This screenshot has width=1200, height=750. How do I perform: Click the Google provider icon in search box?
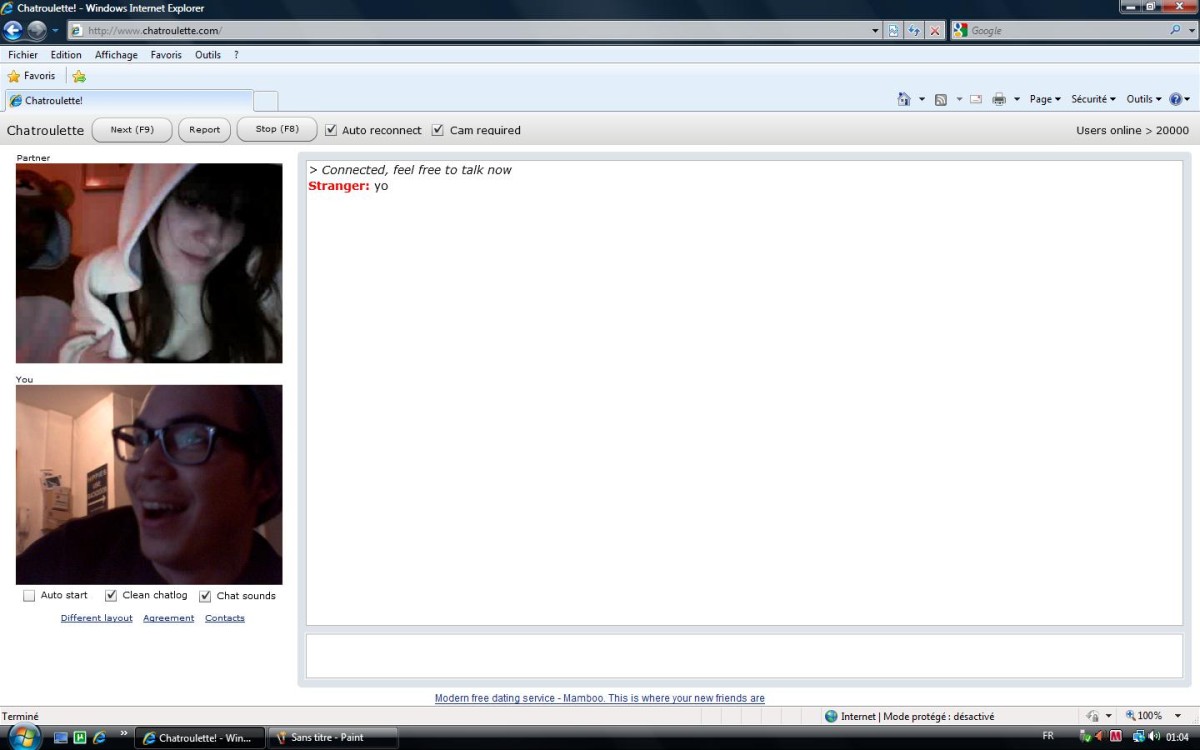click(x=961, y=31)
